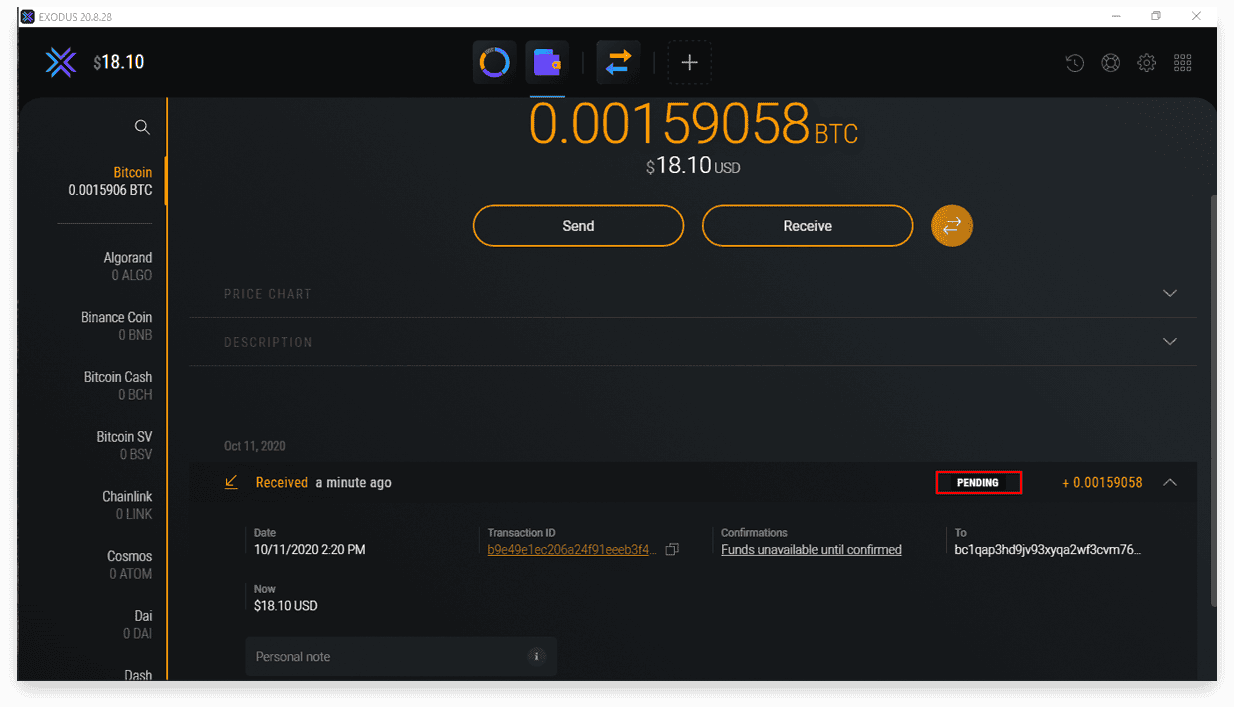
Task: Click the + 0.00159058 transaction amount
Action: 1102,483
